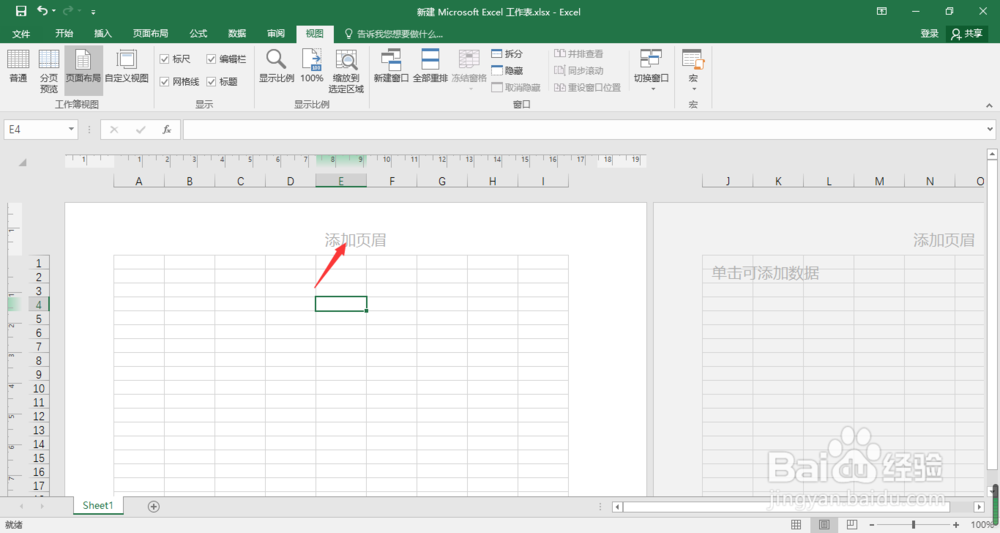
Task: Click Select All corner triangle
Action: 22,163
